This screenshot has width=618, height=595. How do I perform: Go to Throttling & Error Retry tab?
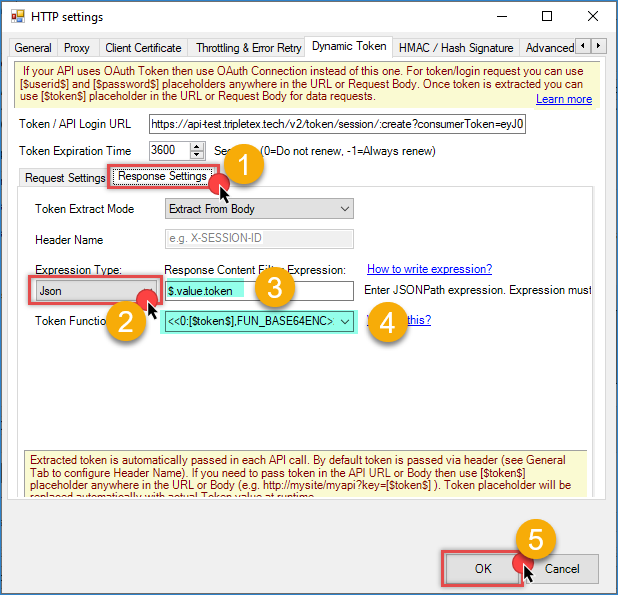246,48
